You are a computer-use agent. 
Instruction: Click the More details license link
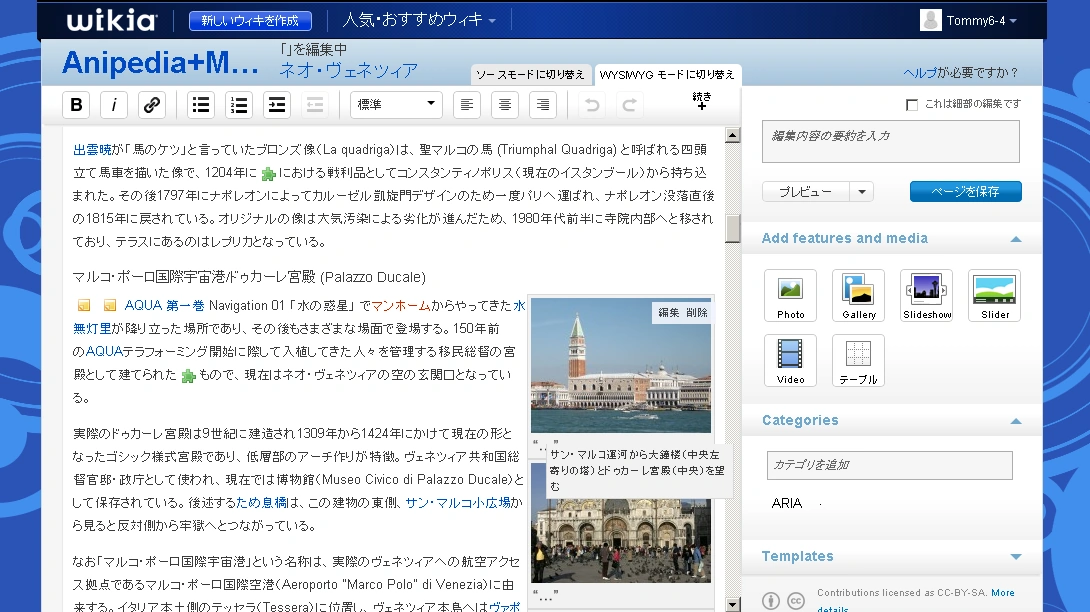tap(1002, 593)
